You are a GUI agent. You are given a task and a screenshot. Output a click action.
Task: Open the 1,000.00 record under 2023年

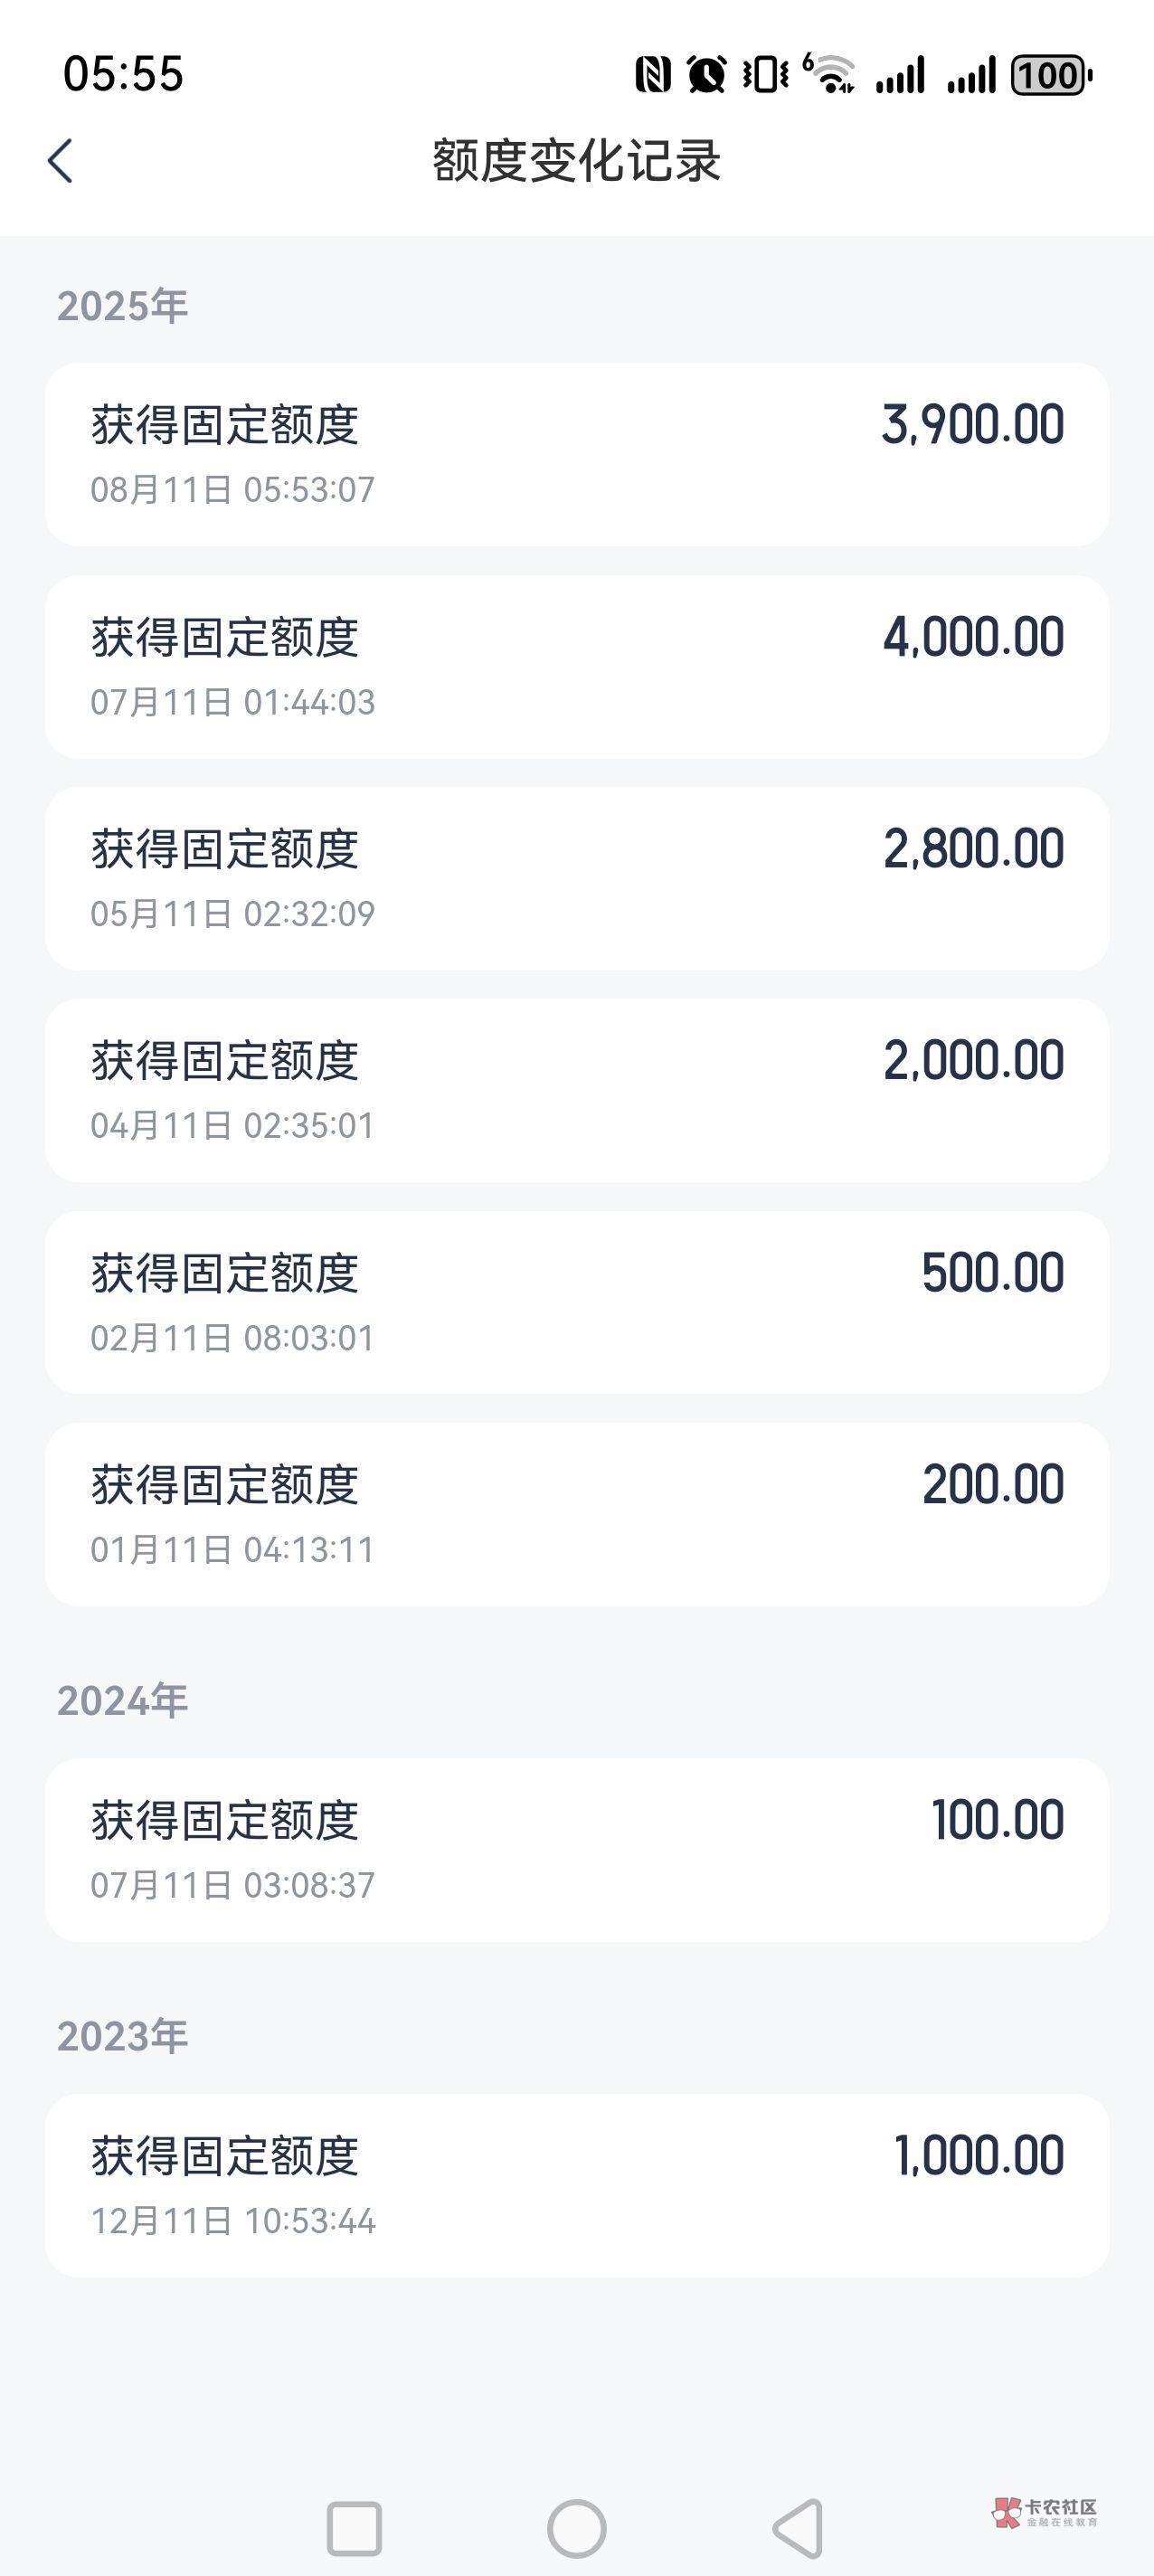tap(577, 2186)
